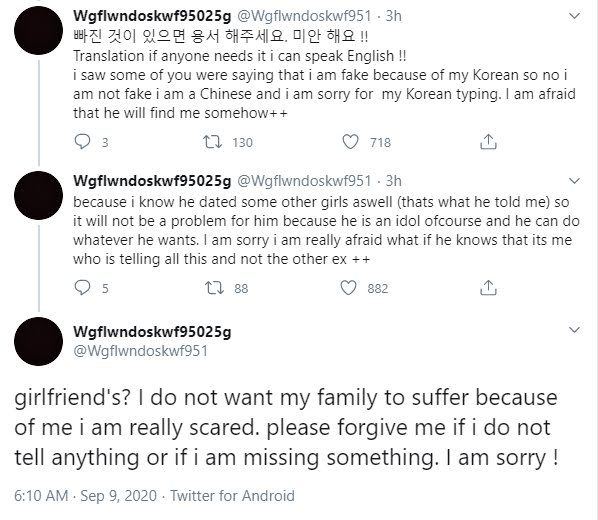
Task: Reply to the tweet with 5 comments
Action: tap(82, 288)
